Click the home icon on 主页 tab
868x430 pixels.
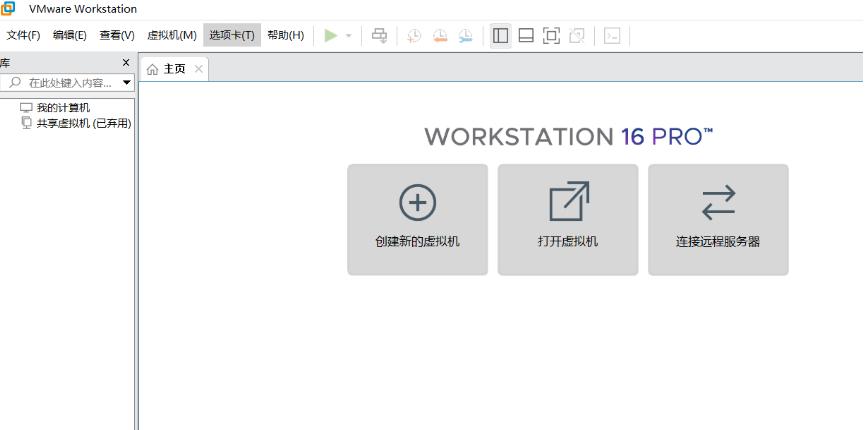(152, 69)
